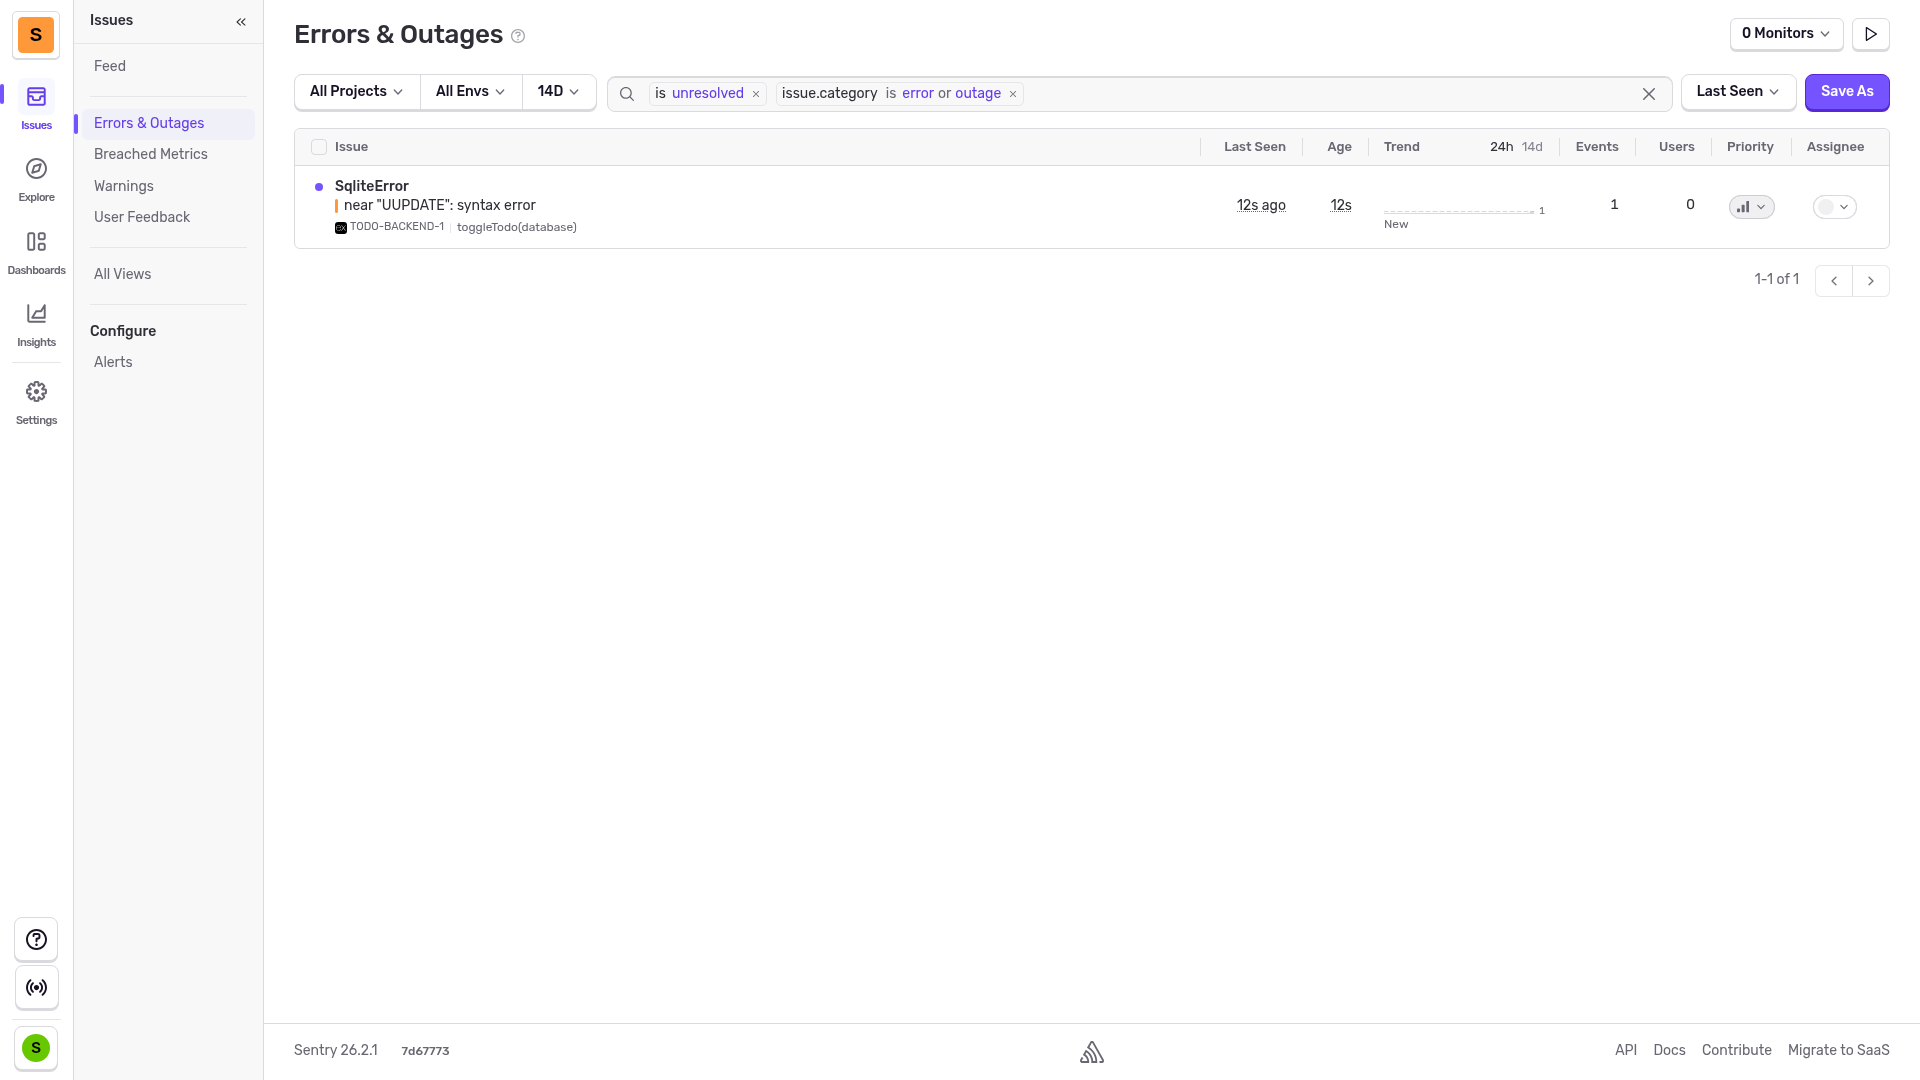The image size is (1920, 1080).
Task: Open the Insights chart icon
Action: [x=36, y=315]
